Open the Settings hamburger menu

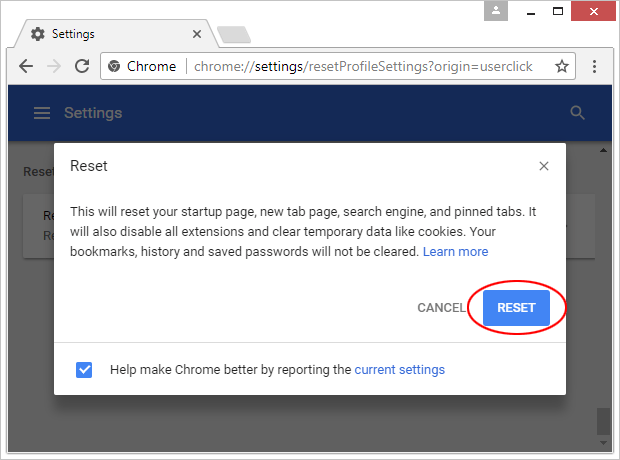click(x=42, y=113)
